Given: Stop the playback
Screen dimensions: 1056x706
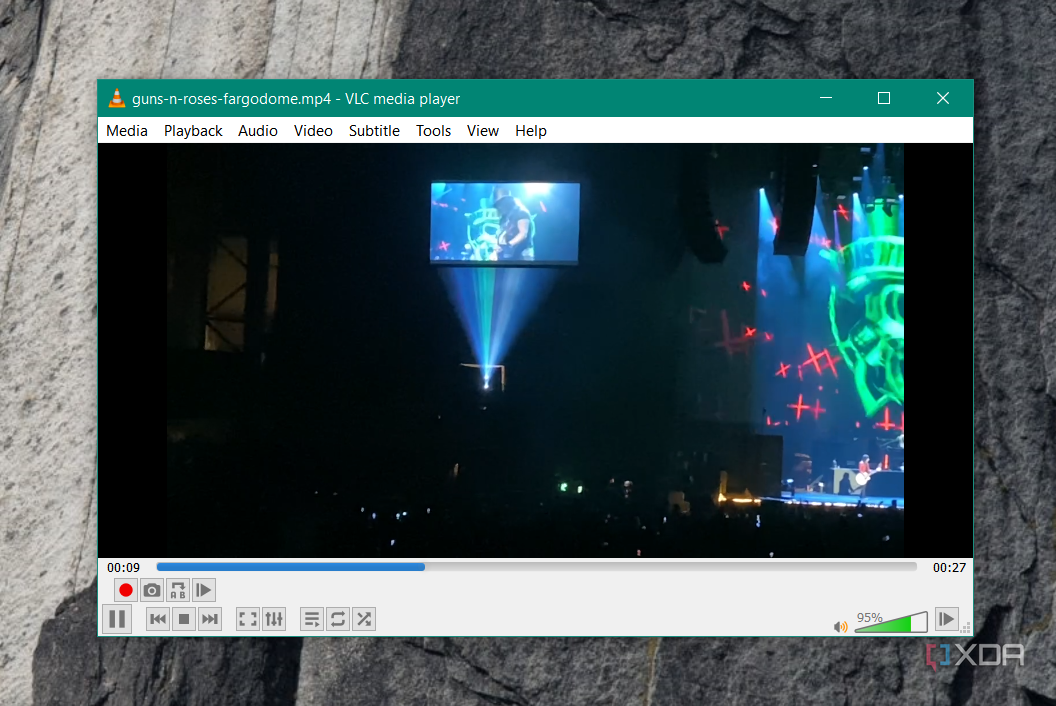Looking at the screenshot, I should tap(184, 619).
